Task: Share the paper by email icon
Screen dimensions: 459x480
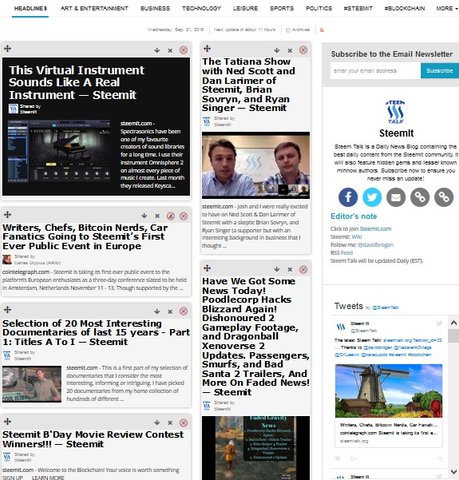Action: pyautogui.click(x=396, y=197)
